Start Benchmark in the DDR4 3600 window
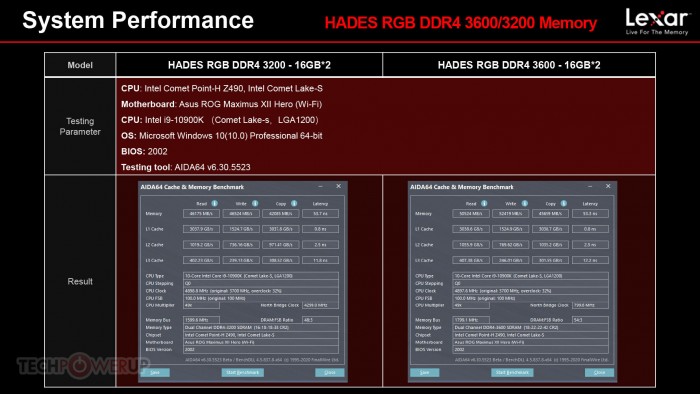 point(512,372)
